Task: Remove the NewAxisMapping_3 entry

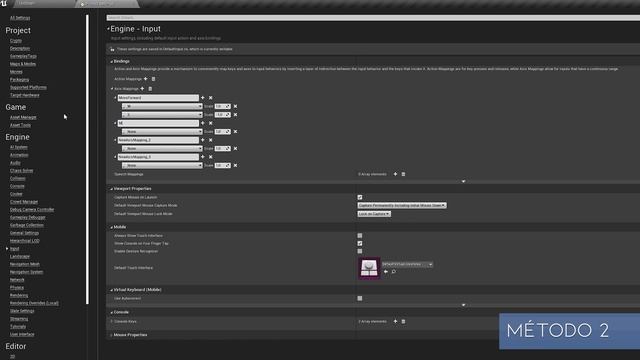Action: (211, 157)
